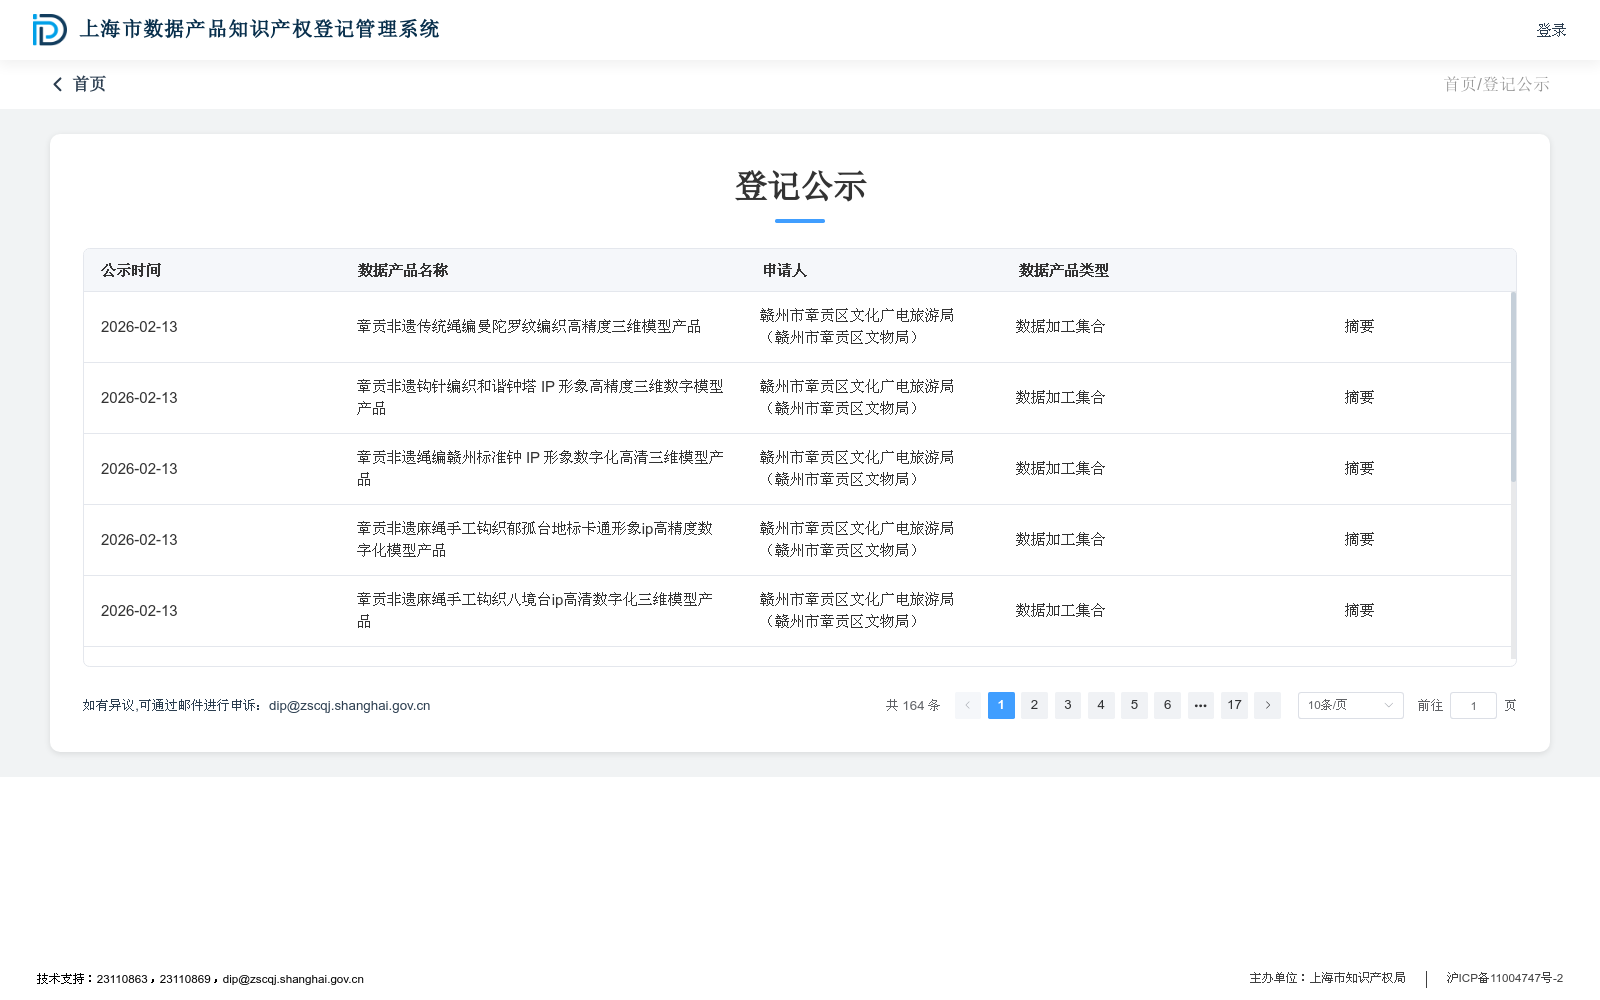Click the 登记公示 page heading

(800, 187)
